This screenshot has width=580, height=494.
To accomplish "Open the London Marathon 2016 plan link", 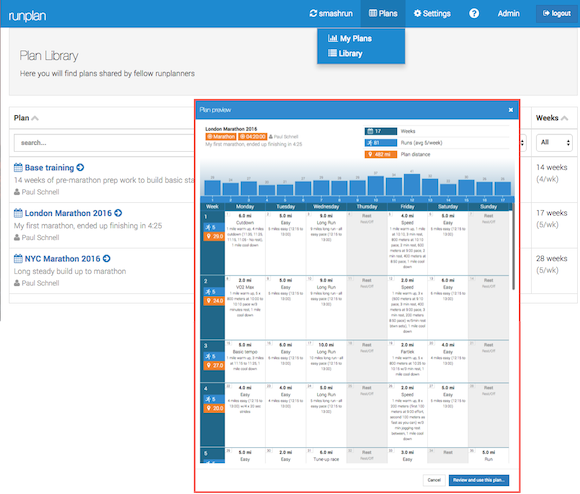I will pos(68,213).
